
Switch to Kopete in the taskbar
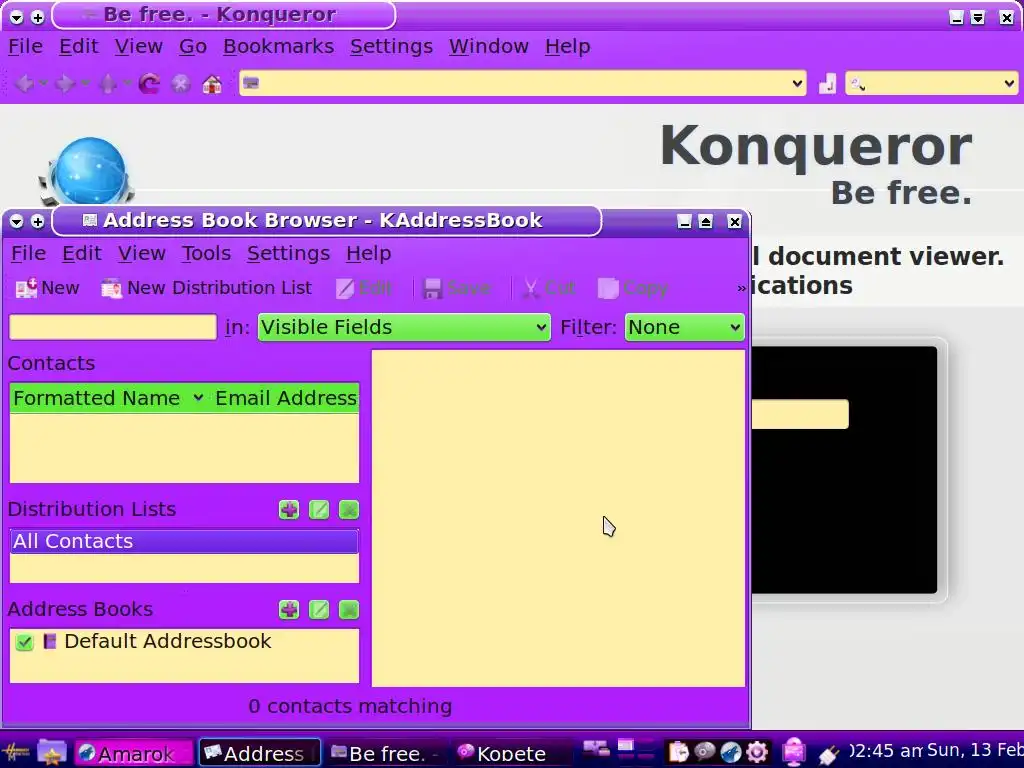[x=512, y=753]
